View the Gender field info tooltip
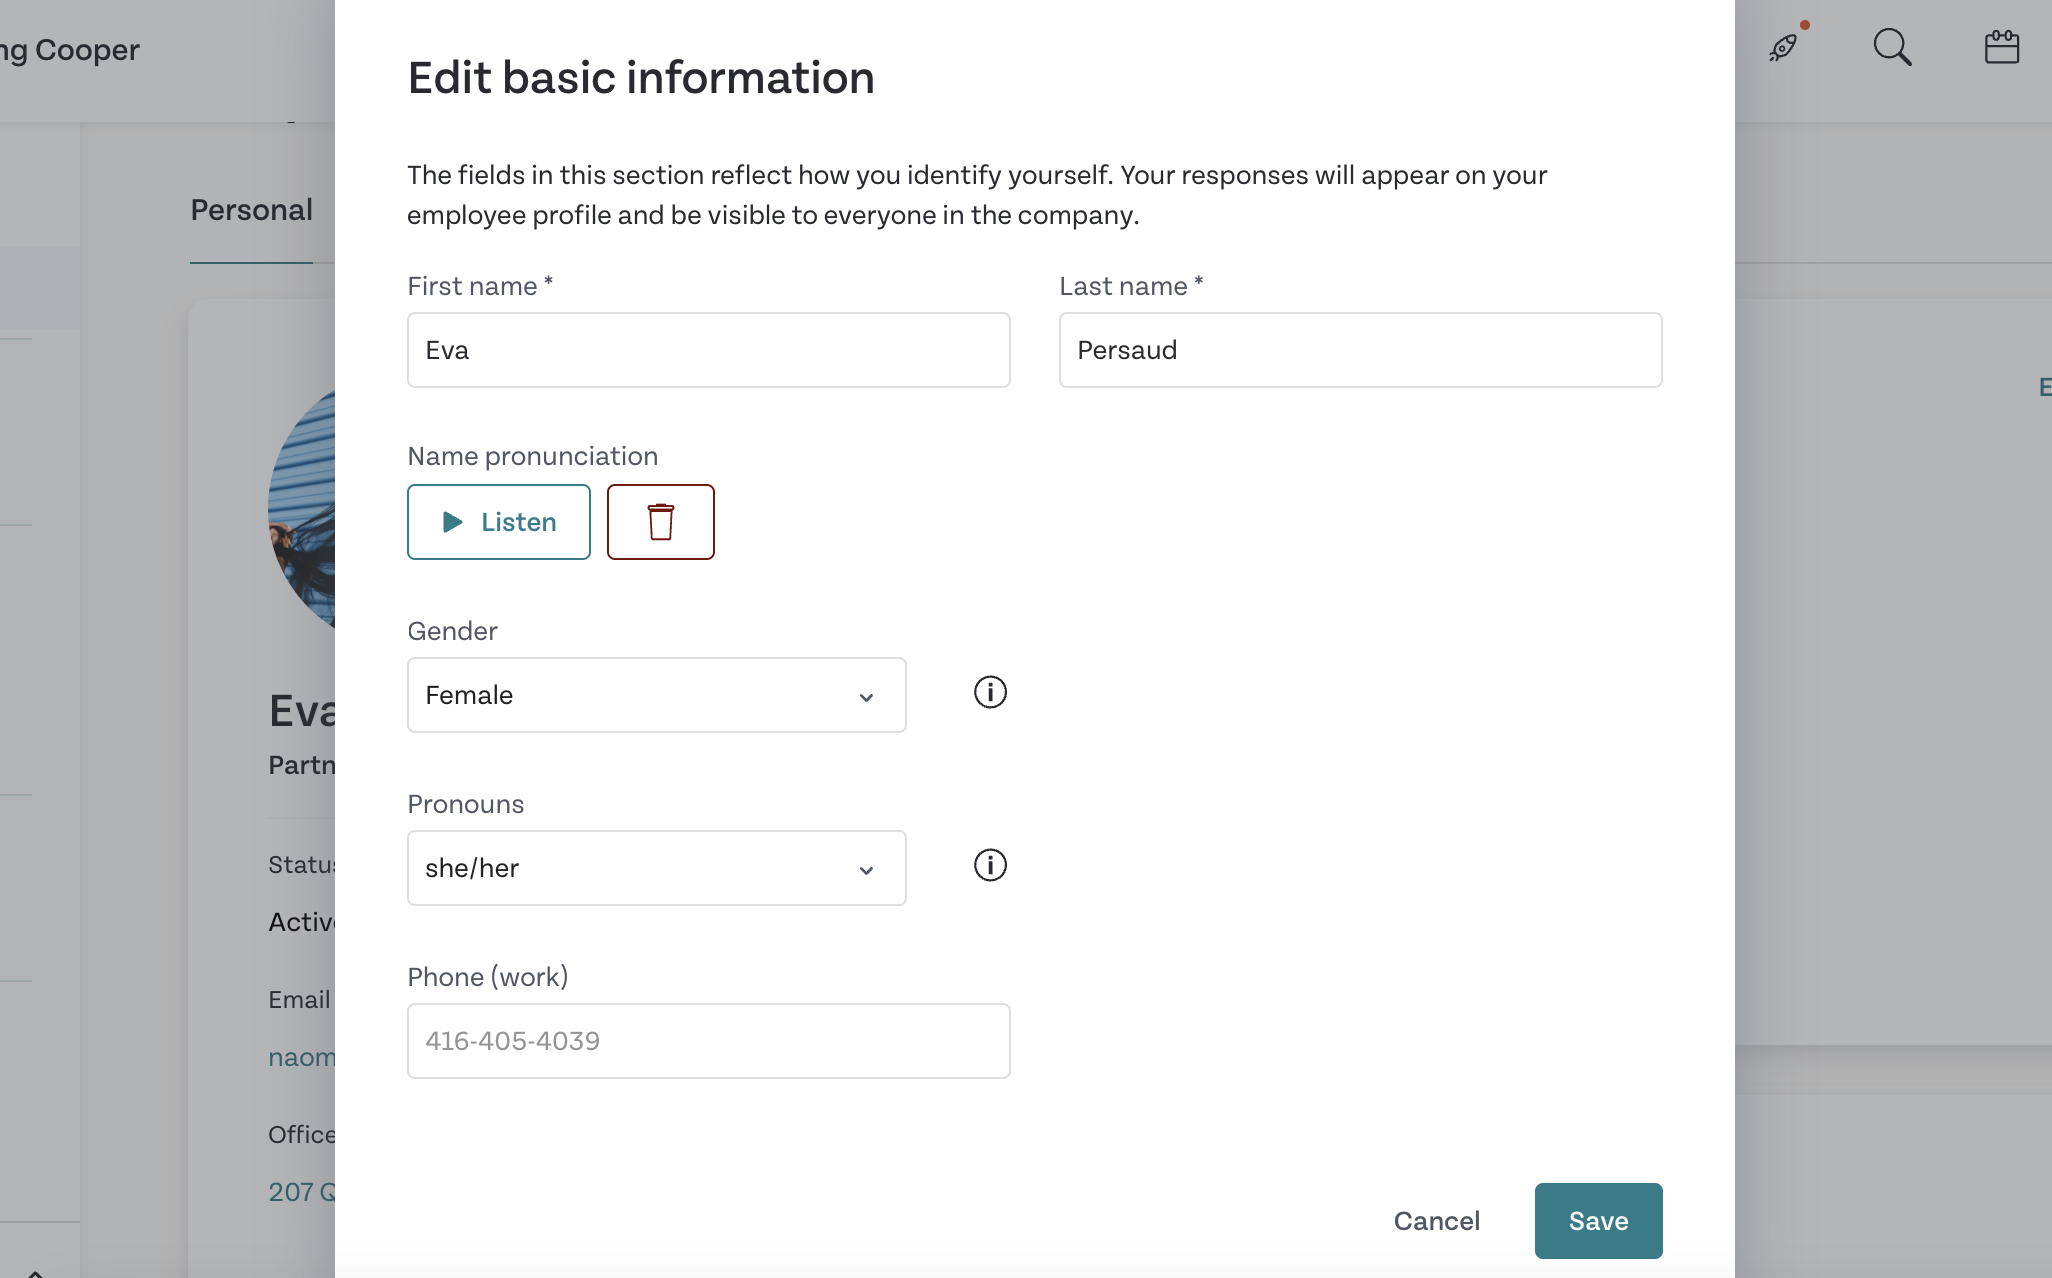 (x=990, y=691)
